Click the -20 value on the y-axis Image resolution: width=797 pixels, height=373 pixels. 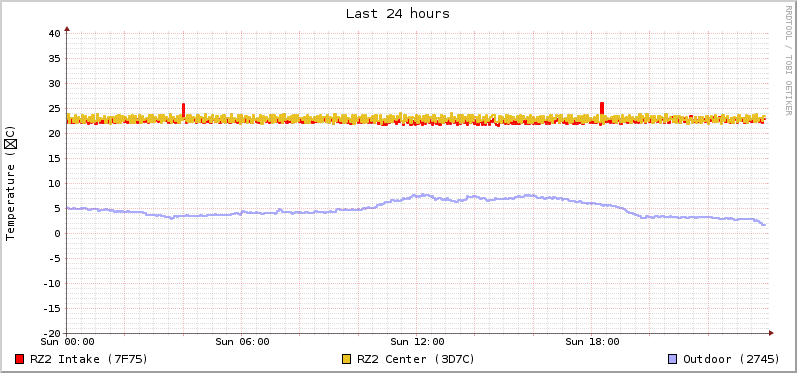point(51,333)
